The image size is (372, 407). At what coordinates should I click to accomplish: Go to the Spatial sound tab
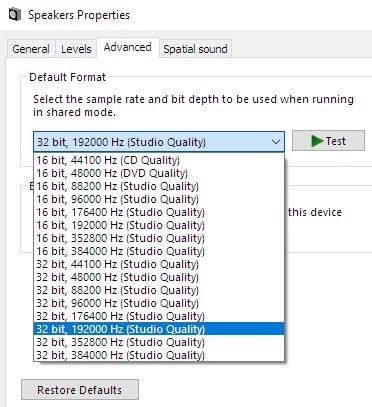[195, 49]
